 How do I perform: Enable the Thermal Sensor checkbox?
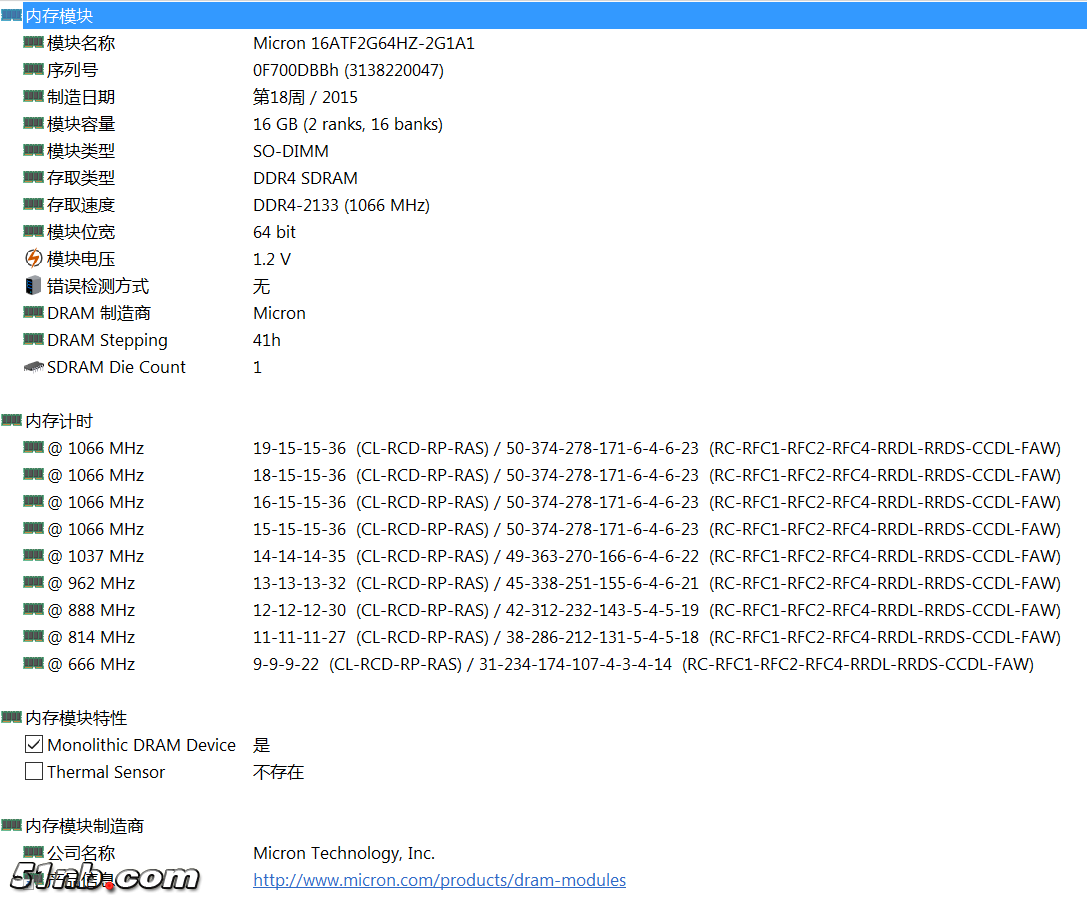click(34, 772)
